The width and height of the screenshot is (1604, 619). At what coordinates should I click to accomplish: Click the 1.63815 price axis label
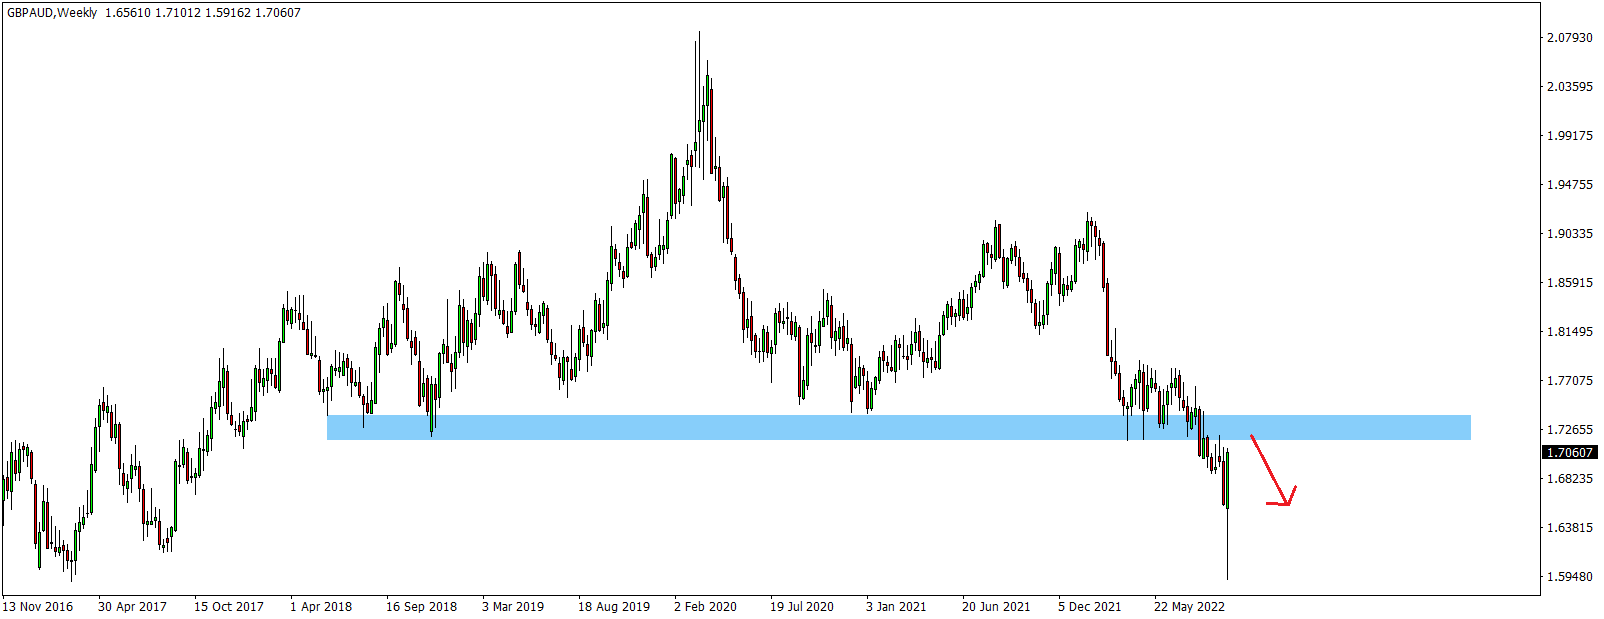[x=1570, y=528]
